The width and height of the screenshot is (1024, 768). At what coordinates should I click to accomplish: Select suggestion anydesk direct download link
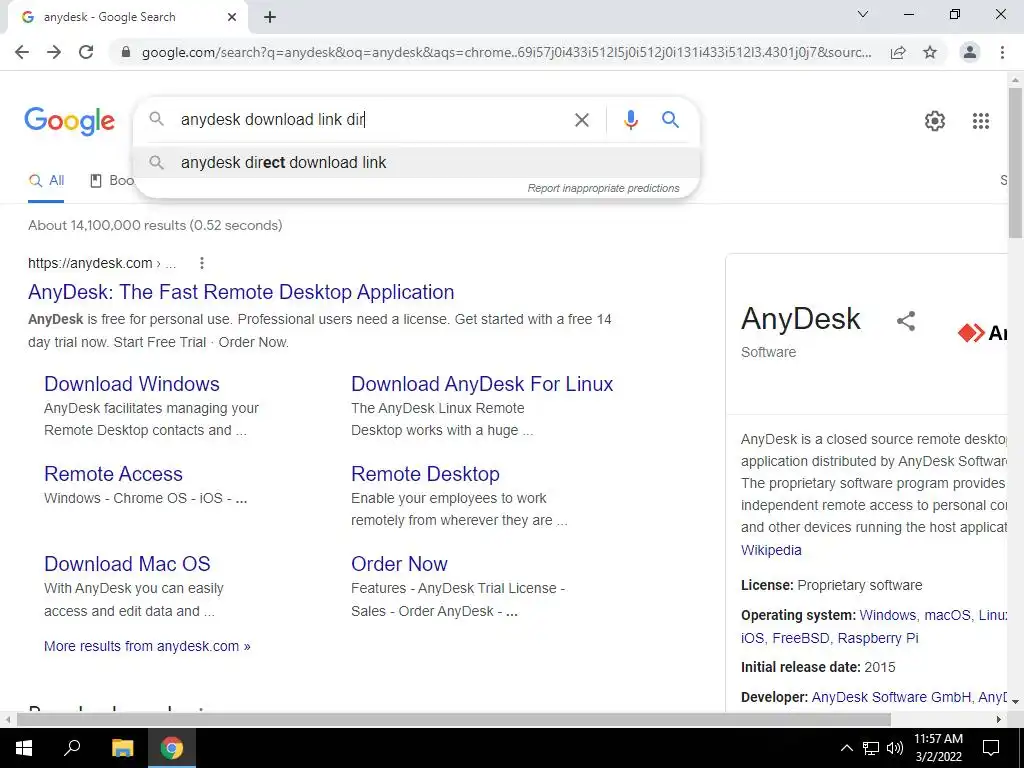pos(417,163)
